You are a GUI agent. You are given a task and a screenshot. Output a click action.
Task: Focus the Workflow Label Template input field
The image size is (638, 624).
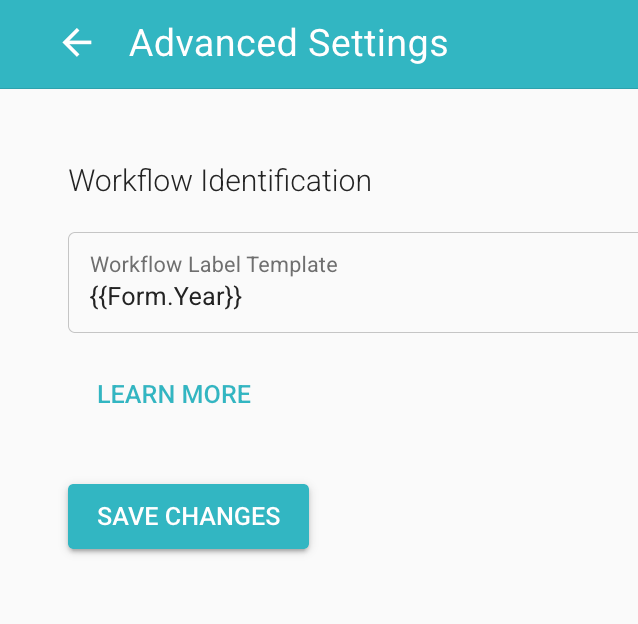click(353, 282)
